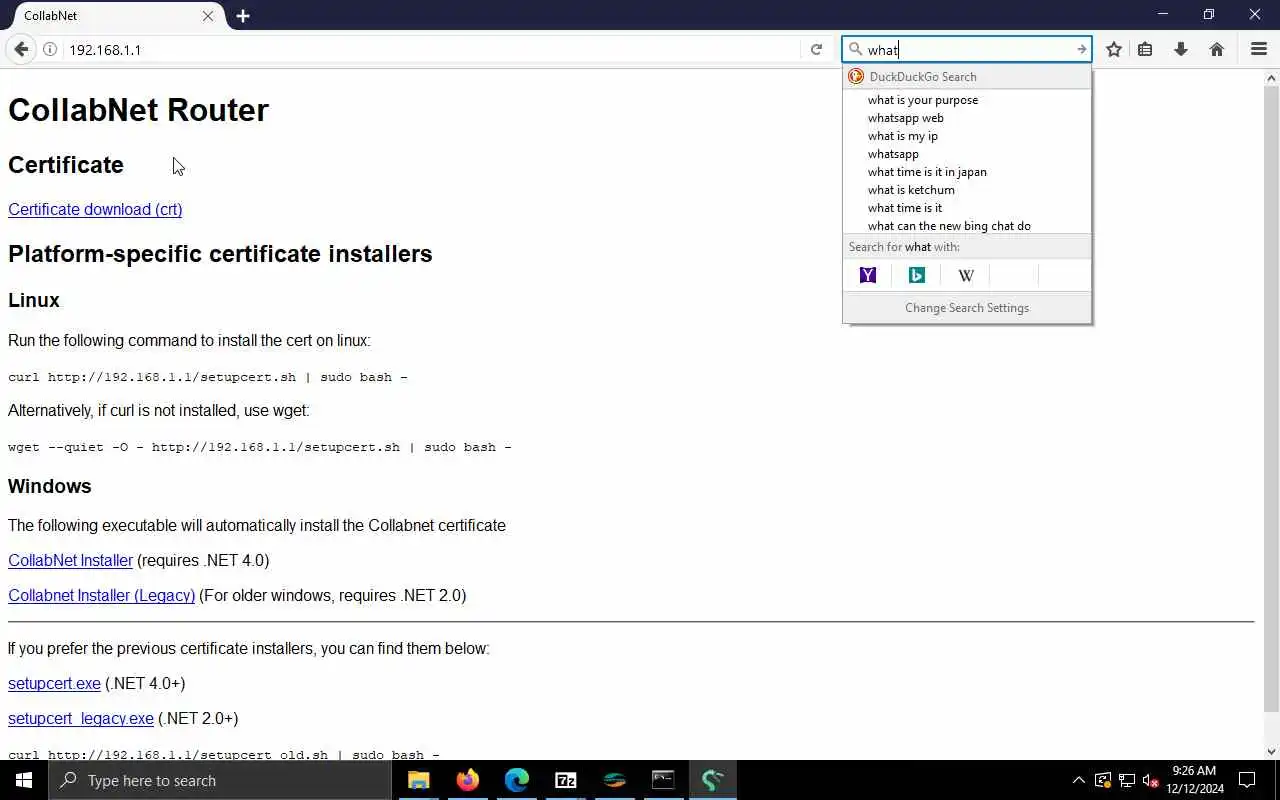The image size is (1280, 800).
Task: Download setupcert.exe link
Action: click(x=54, y=683)
